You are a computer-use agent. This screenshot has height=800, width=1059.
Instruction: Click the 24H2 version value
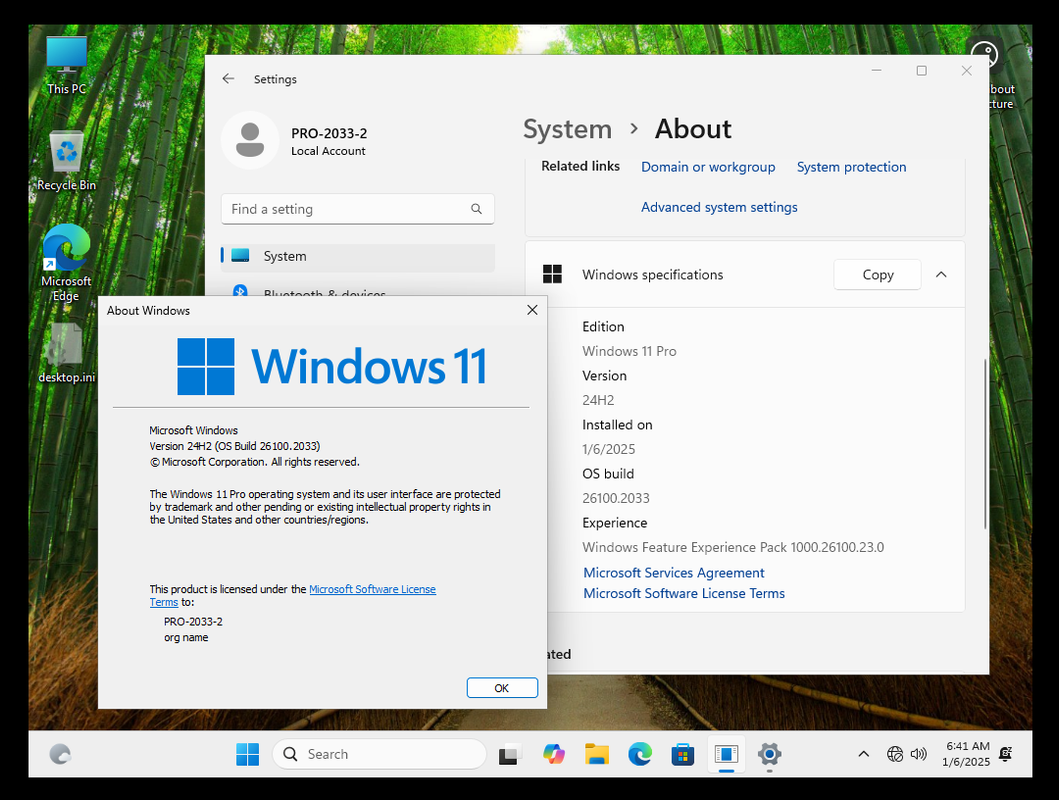pyautogui.click(x=598, y=400)
